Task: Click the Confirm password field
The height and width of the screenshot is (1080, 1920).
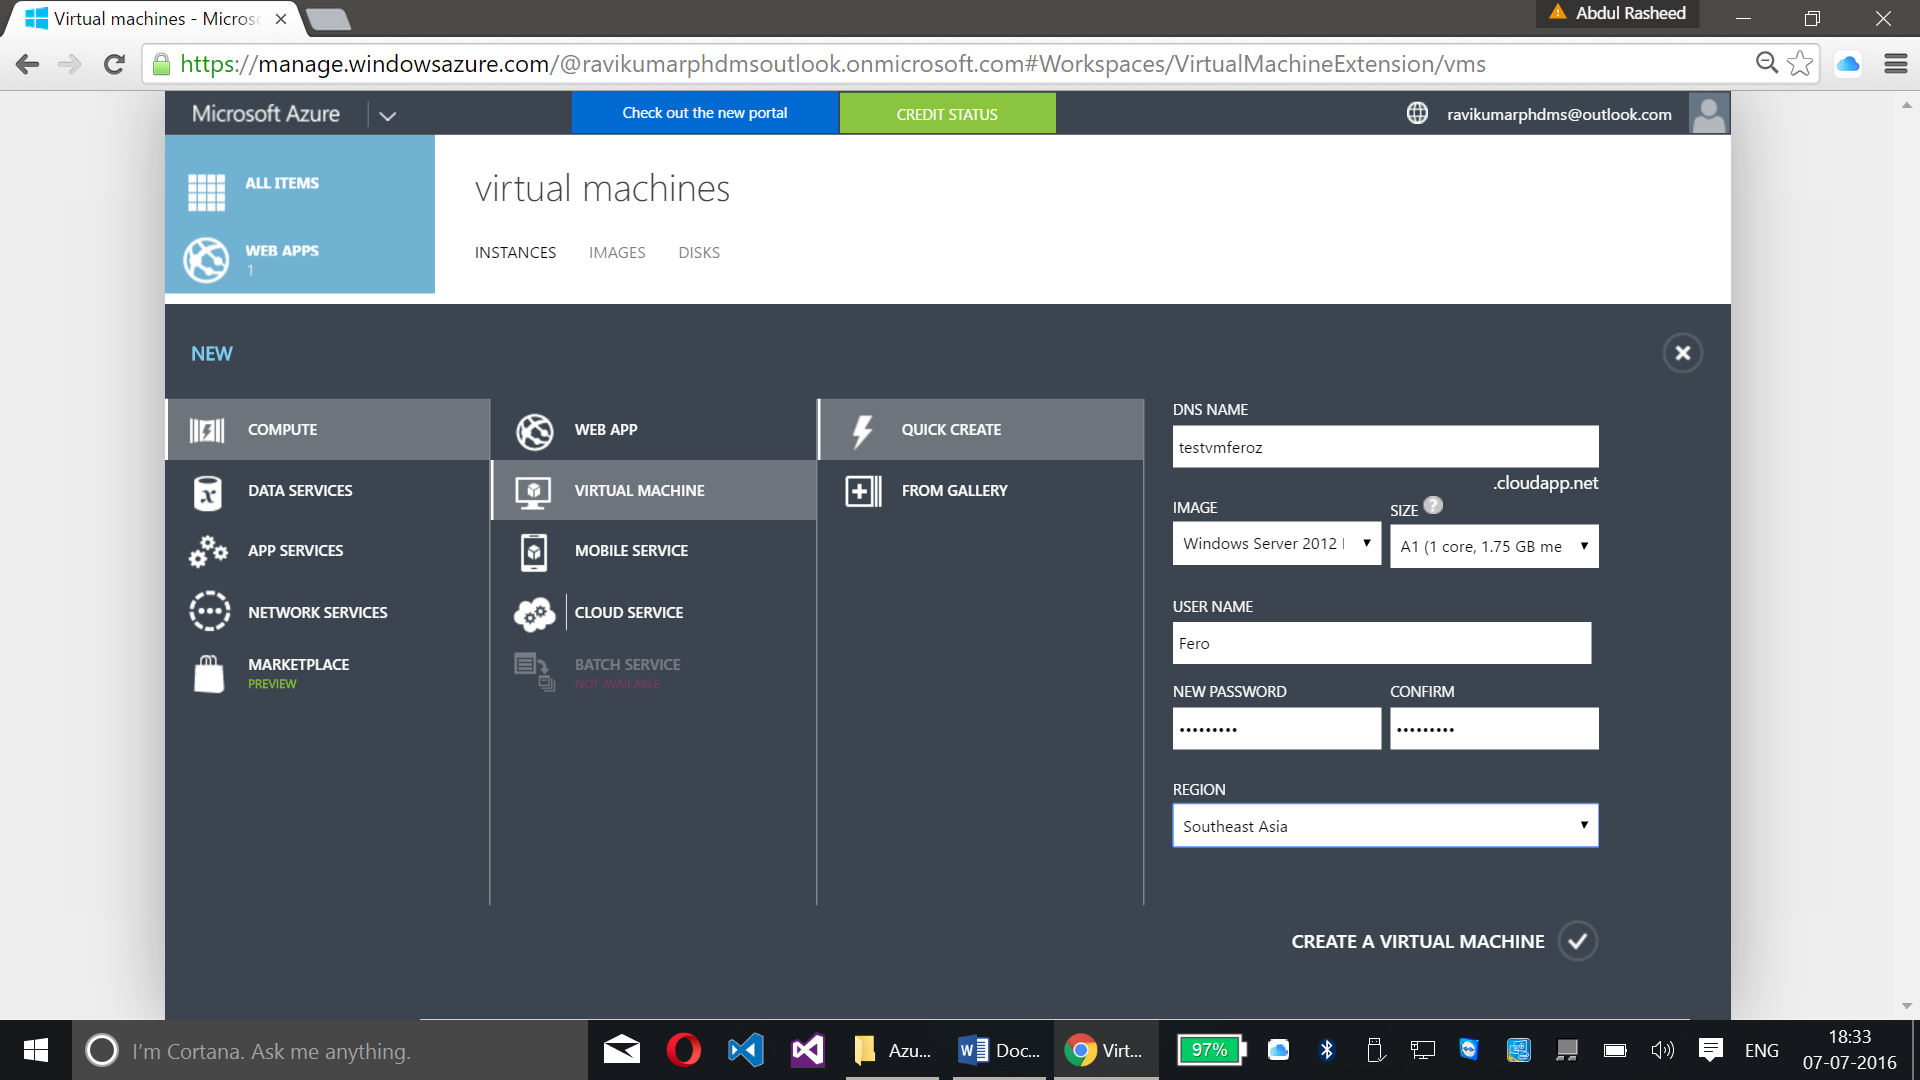Action: (x=1494, y=728)
